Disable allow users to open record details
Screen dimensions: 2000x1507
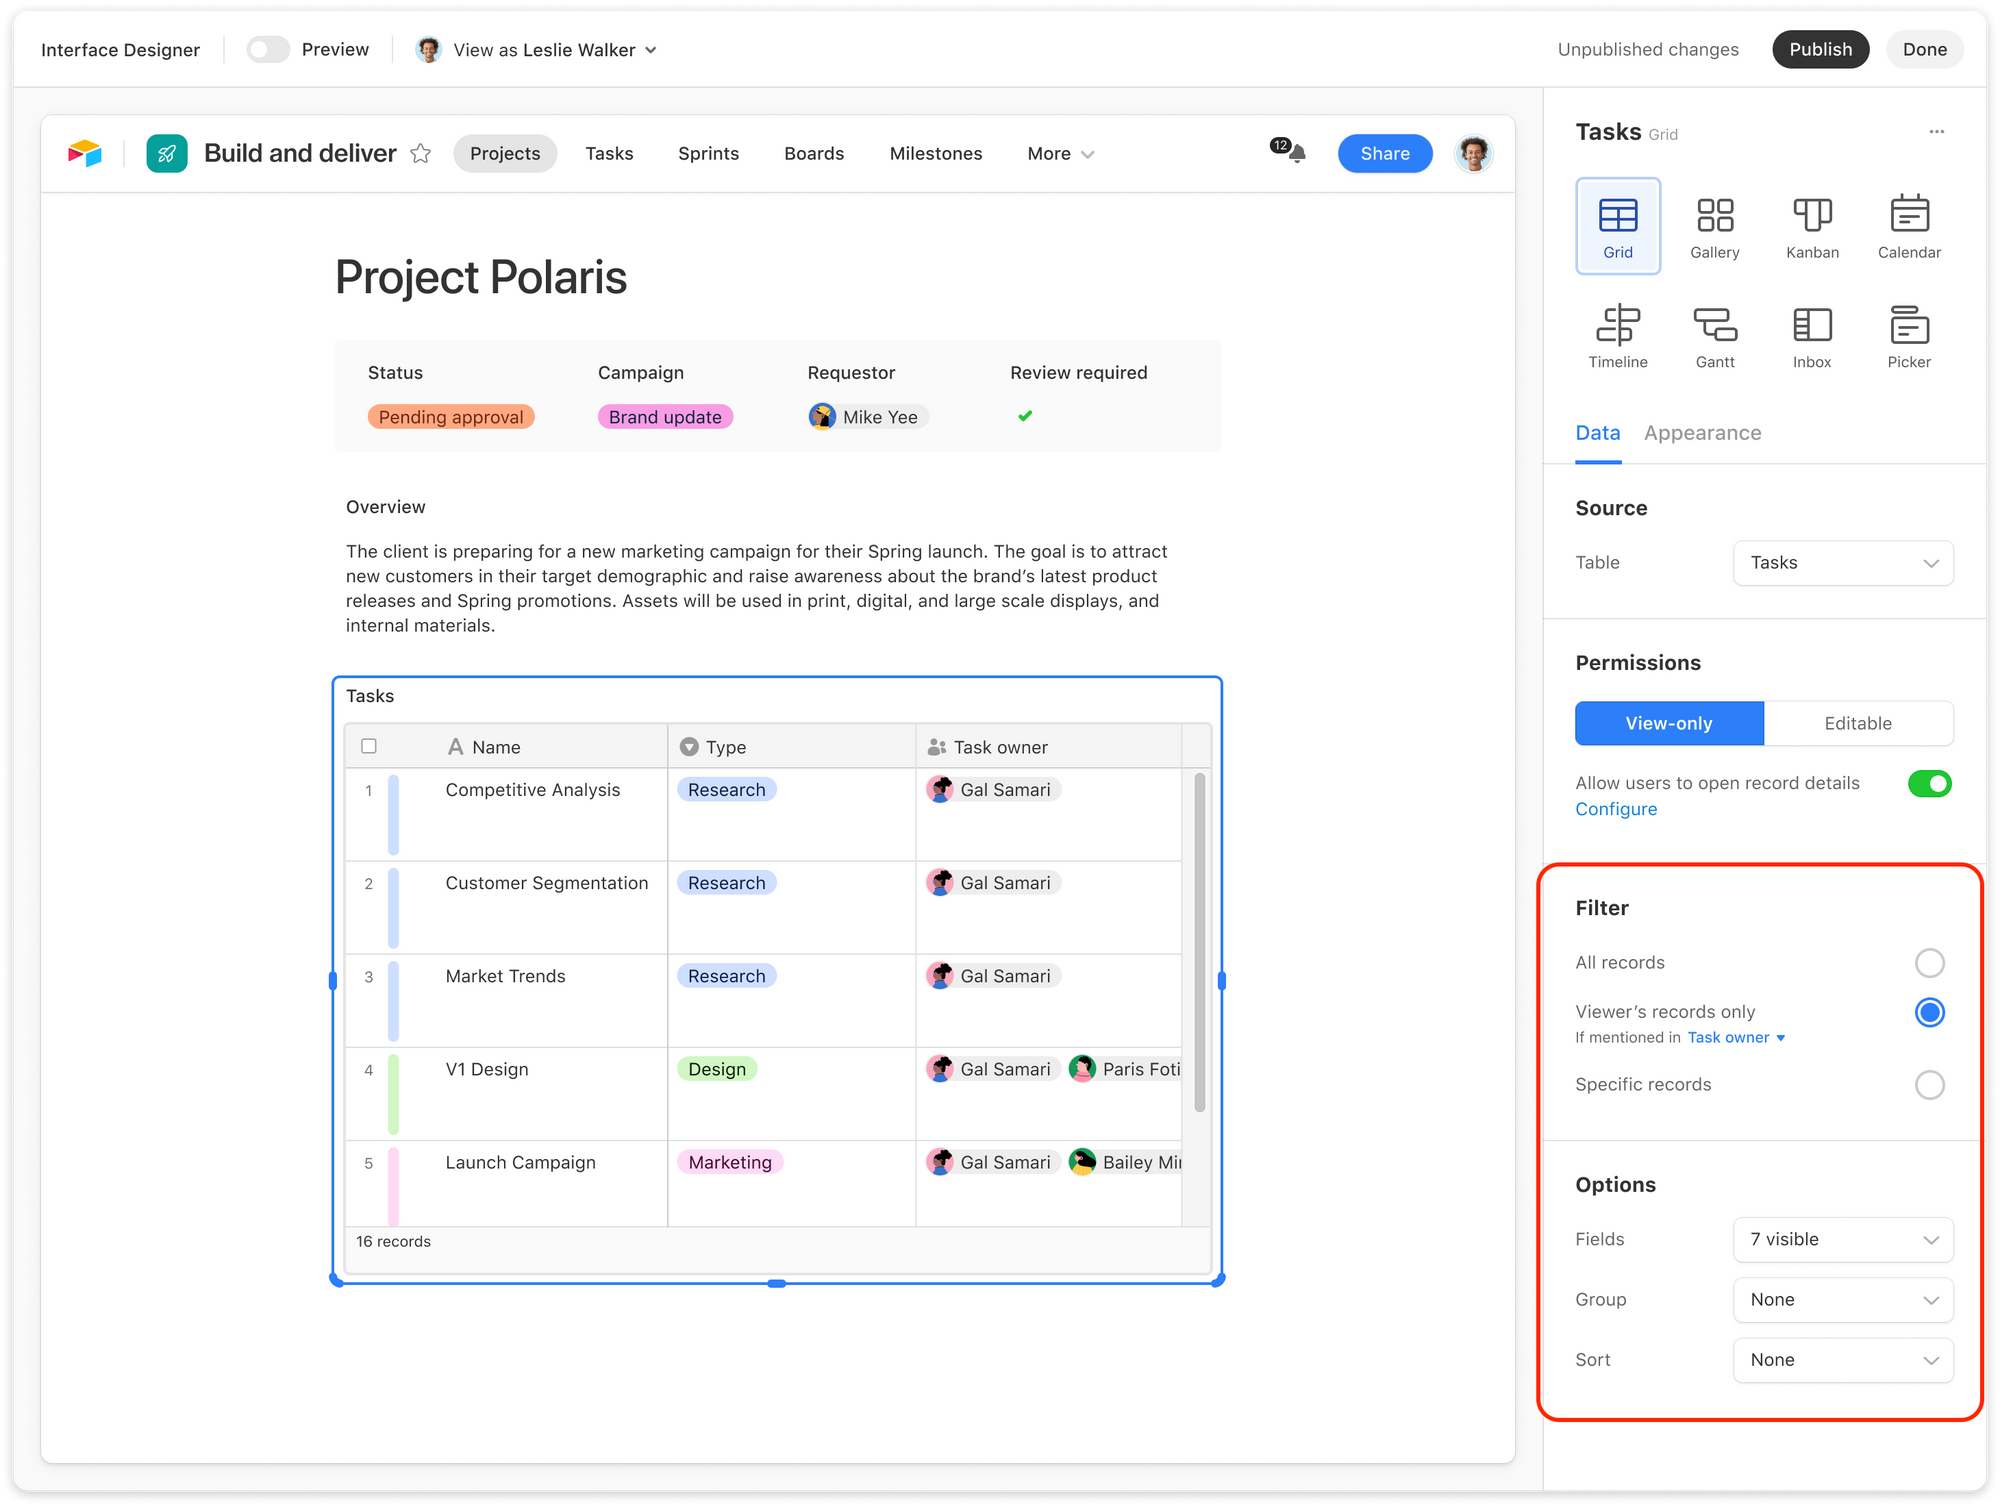pyautogui.click(x=1929, y=784)
